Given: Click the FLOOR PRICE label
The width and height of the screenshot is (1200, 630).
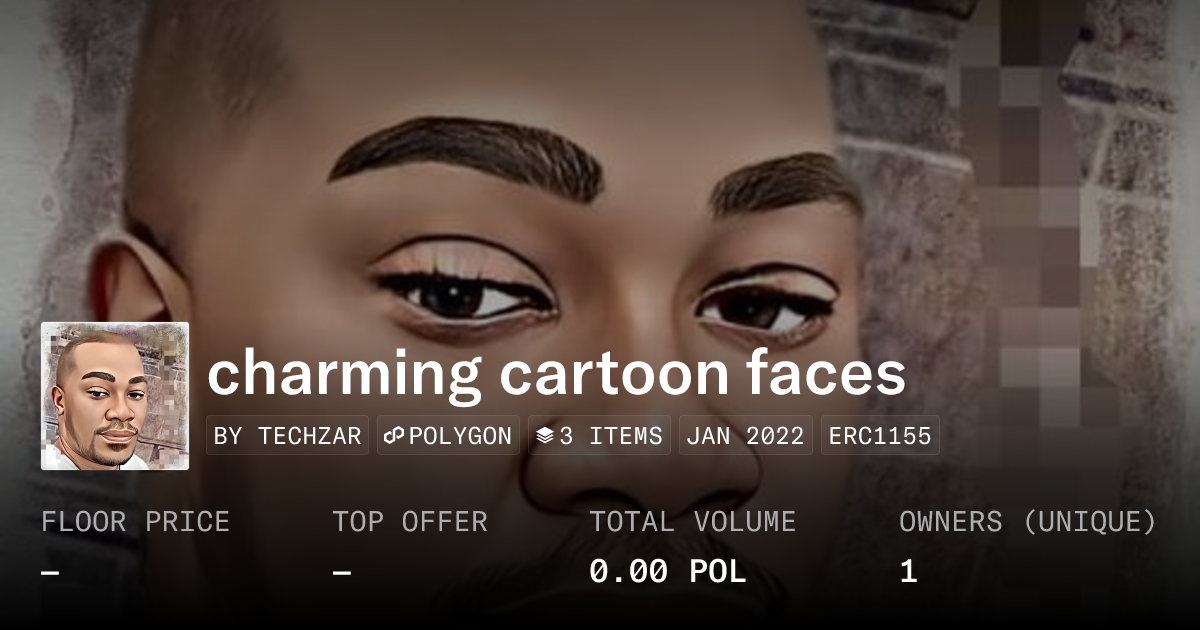Looking at the screenshot, I should point(135,522).
